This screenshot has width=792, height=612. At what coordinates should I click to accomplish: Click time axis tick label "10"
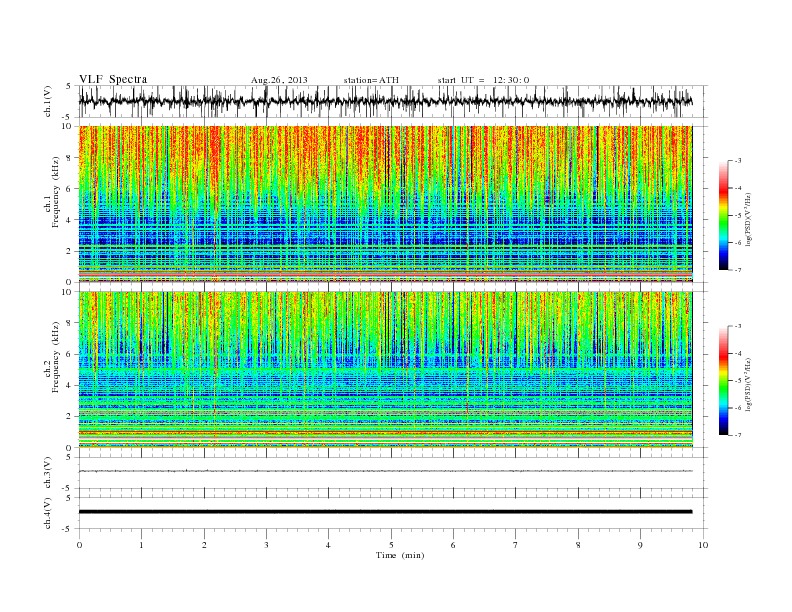click(703, 545)
